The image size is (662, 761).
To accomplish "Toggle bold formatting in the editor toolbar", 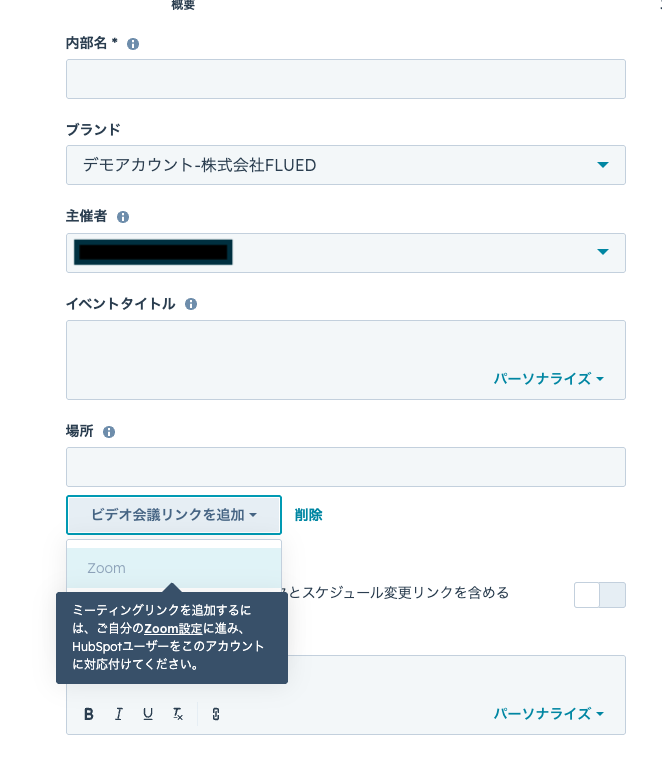I will tap(89, 714).
